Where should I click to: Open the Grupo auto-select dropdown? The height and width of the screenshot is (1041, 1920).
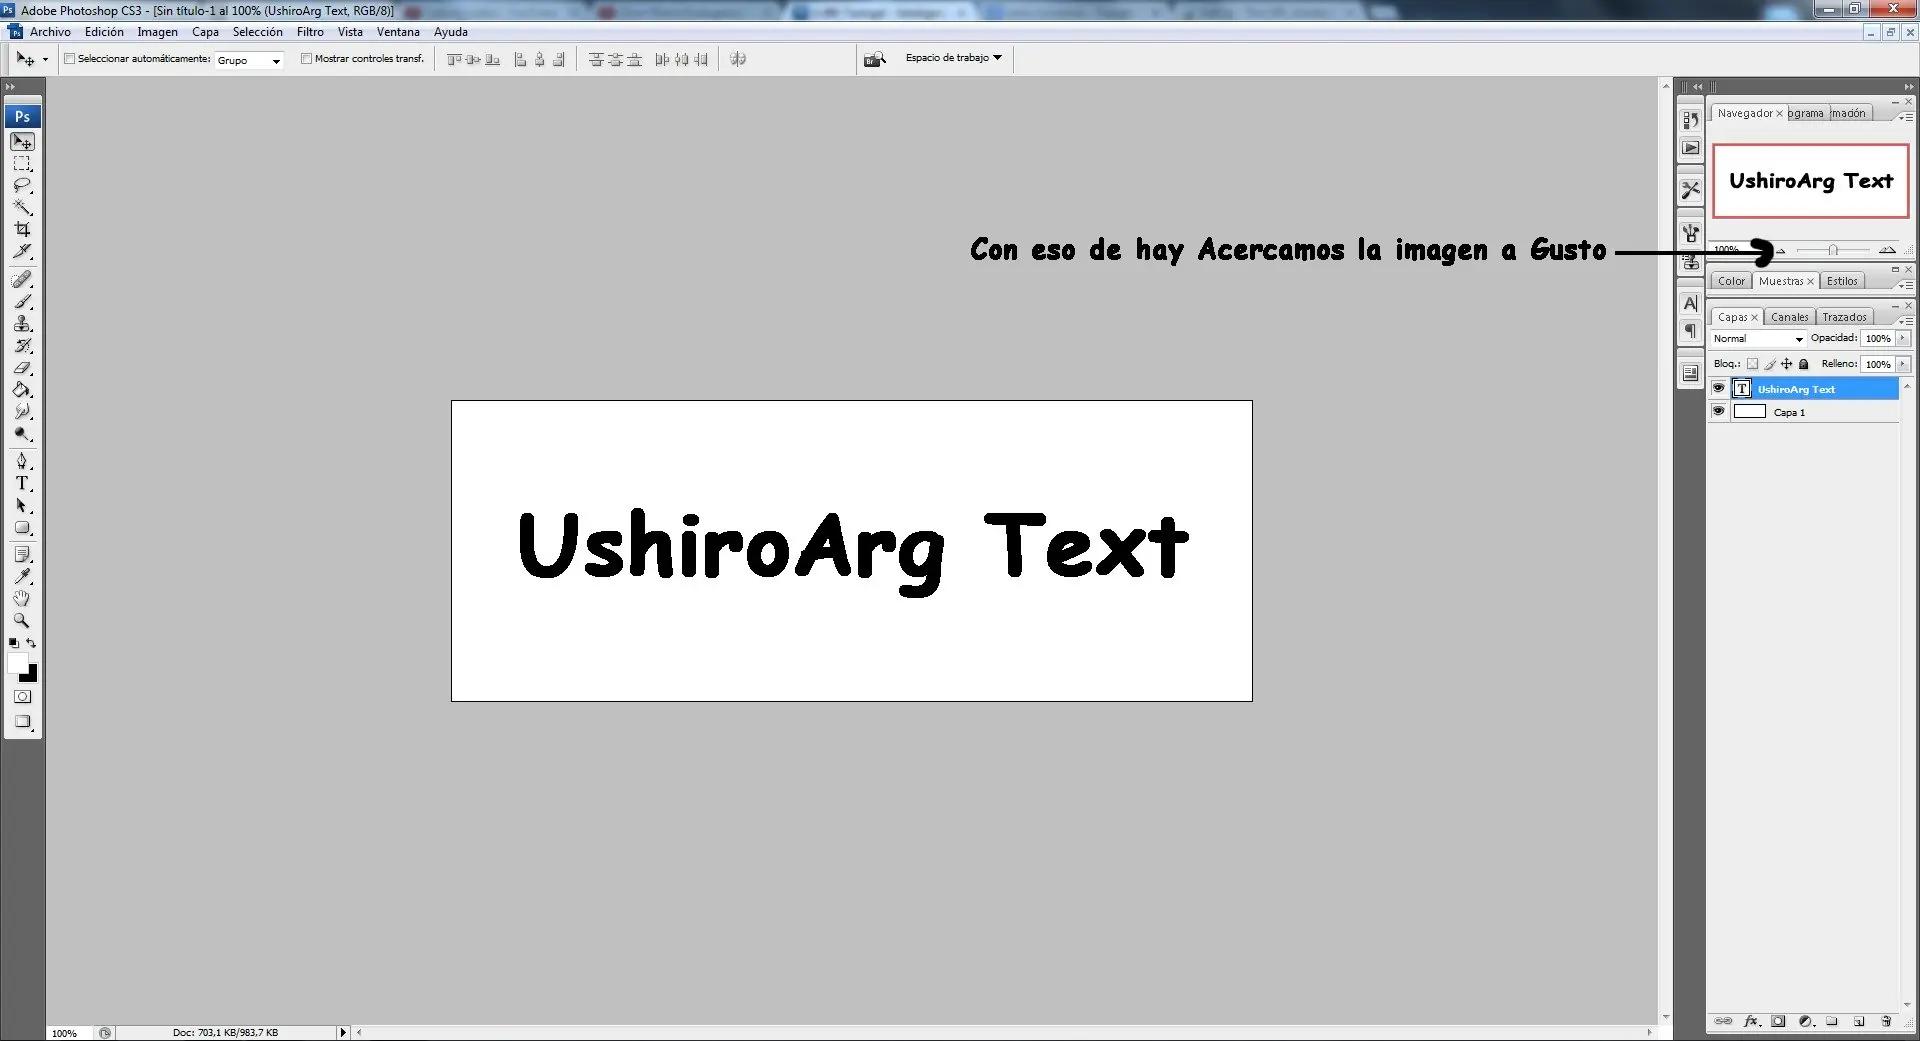250,60
